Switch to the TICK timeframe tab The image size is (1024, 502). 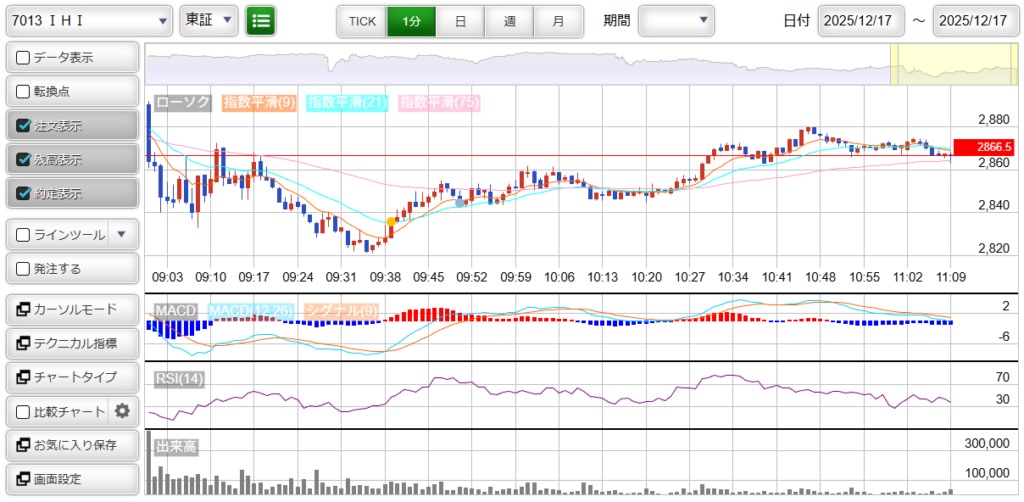(x=362, y=20)
